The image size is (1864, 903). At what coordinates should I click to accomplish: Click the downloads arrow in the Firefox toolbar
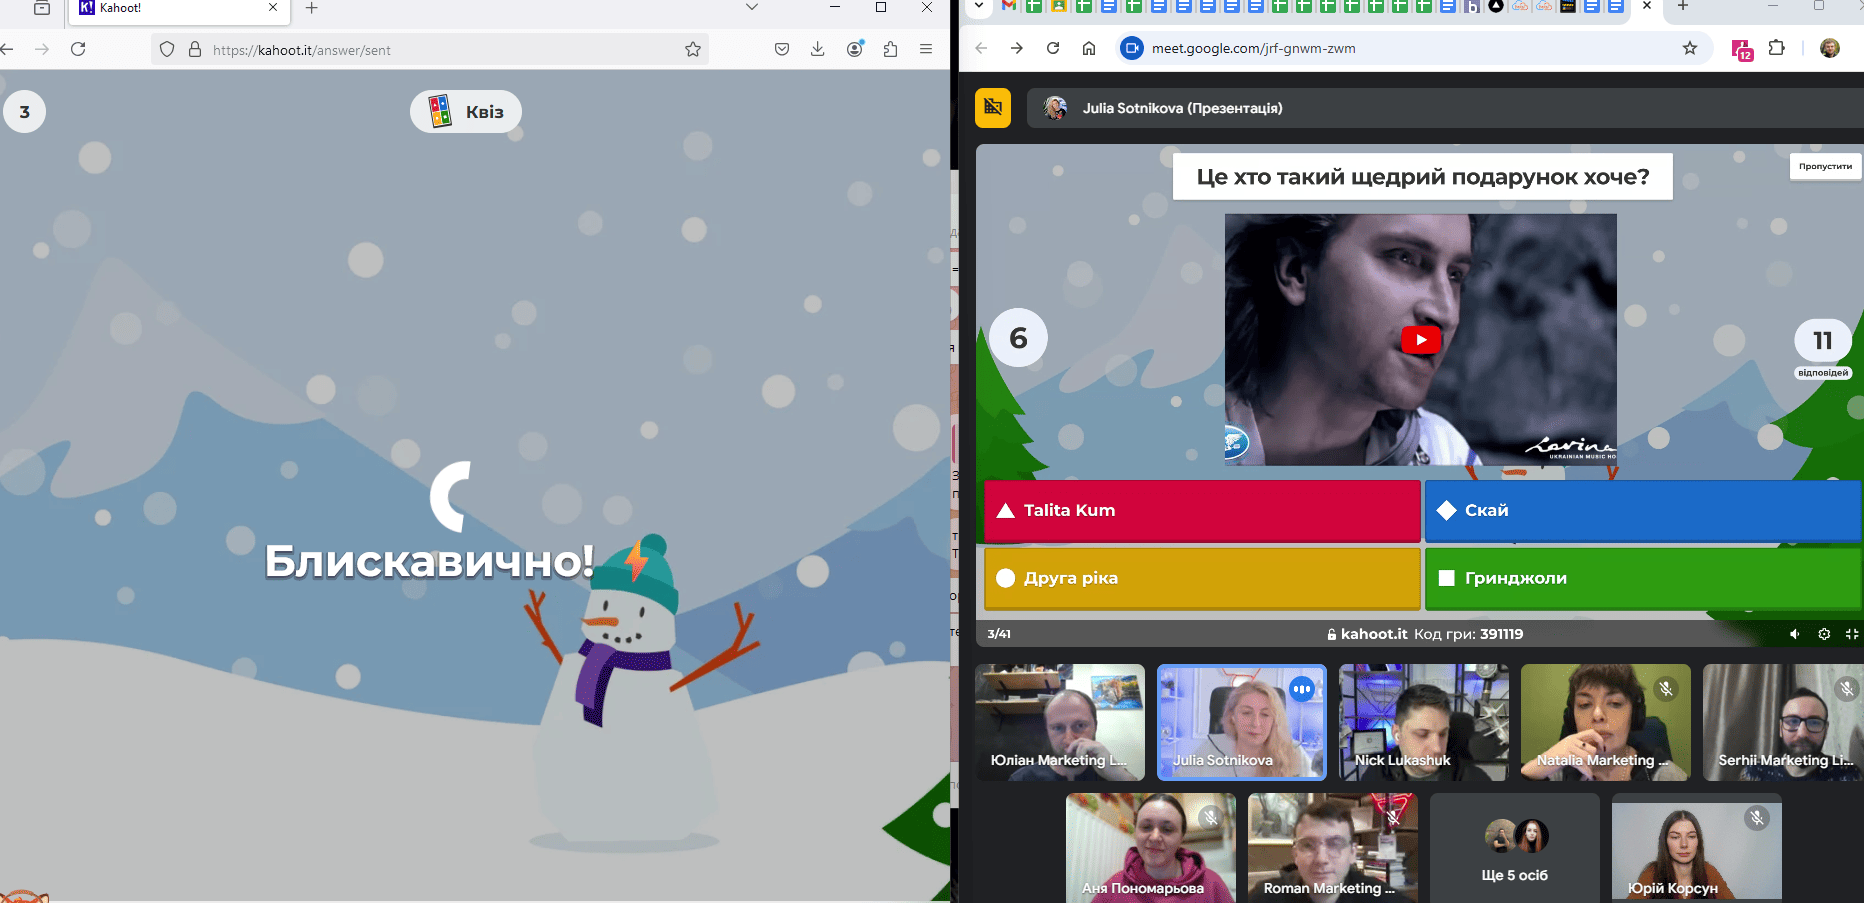818,48
